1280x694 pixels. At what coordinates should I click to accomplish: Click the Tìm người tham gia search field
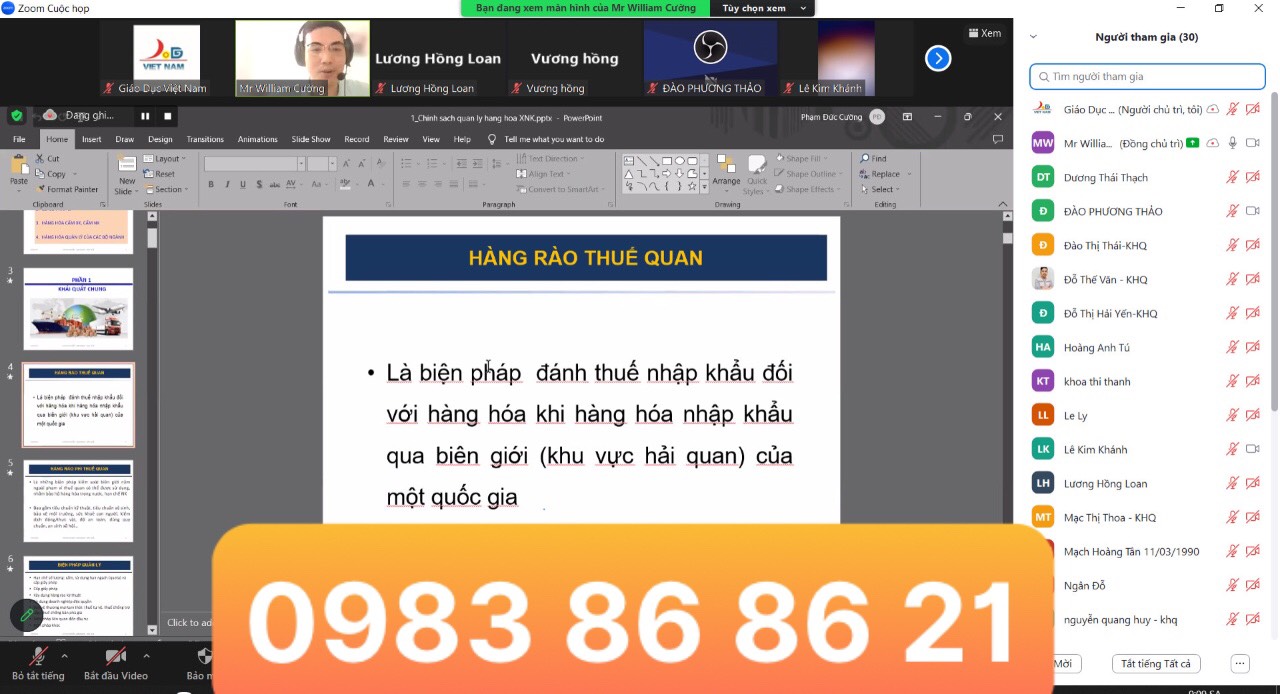click(x=1147, y=76)
